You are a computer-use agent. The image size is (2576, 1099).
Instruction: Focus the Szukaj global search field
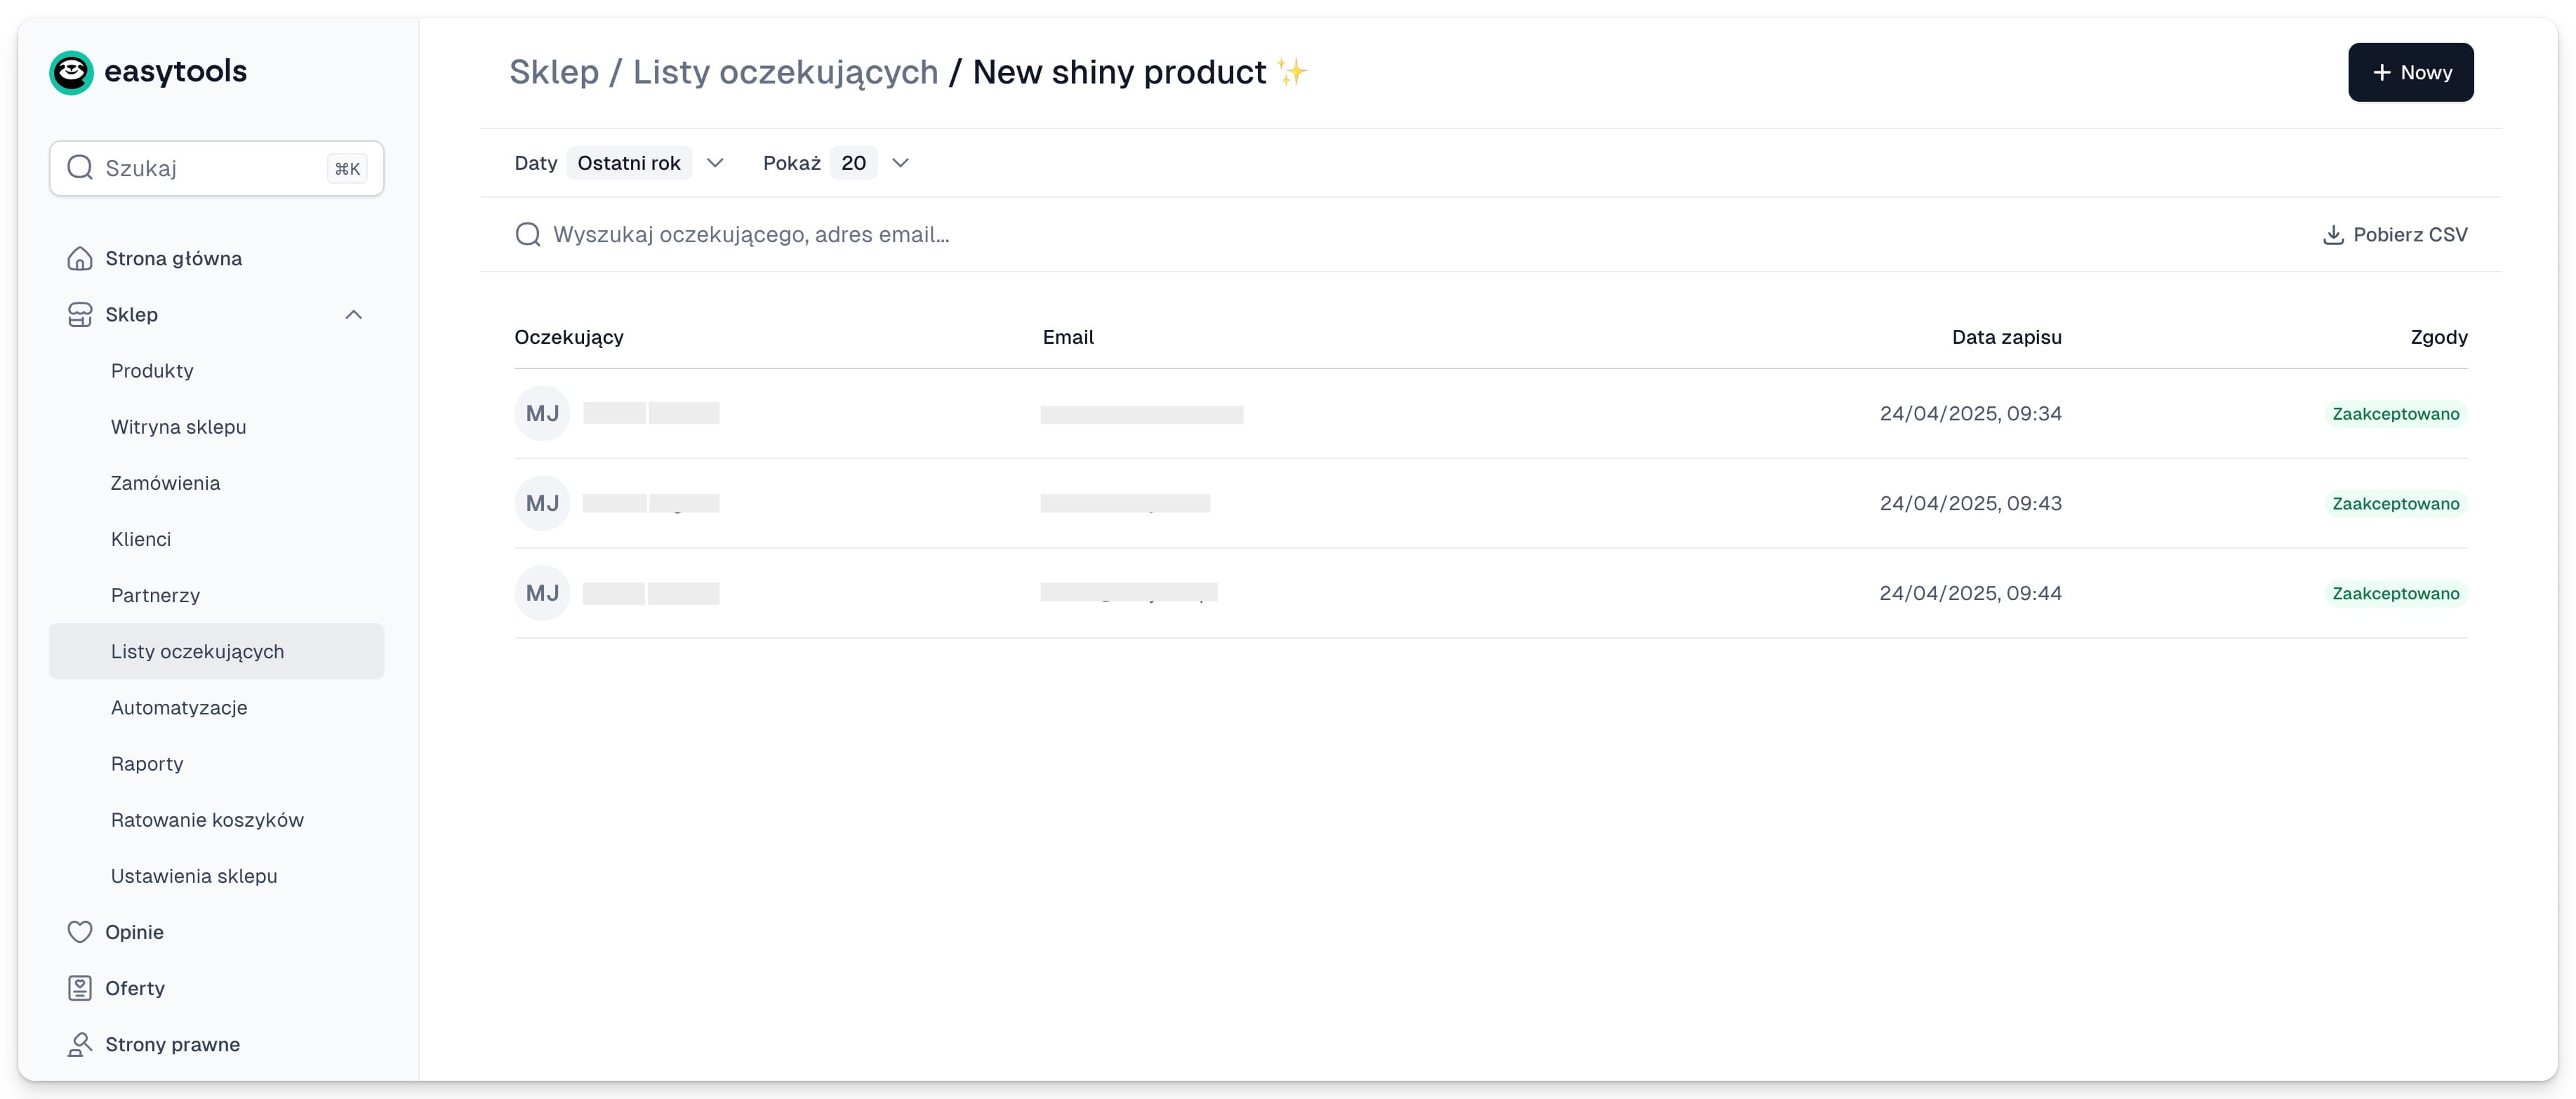(x=216, y=168)
